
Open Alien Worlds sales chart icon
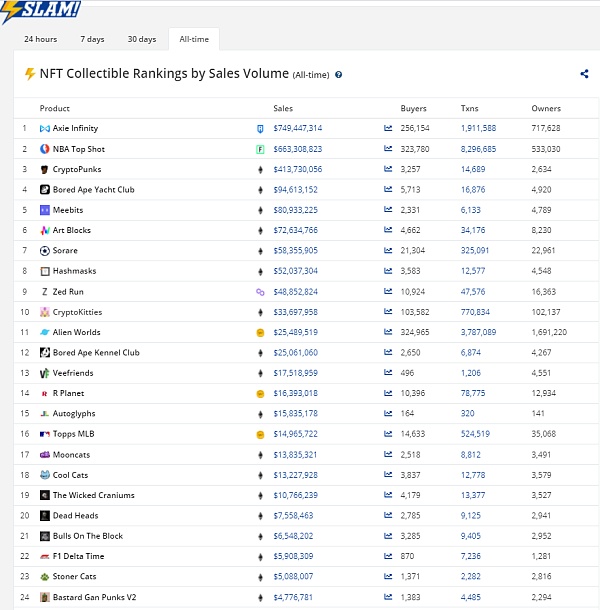point(388,332)
